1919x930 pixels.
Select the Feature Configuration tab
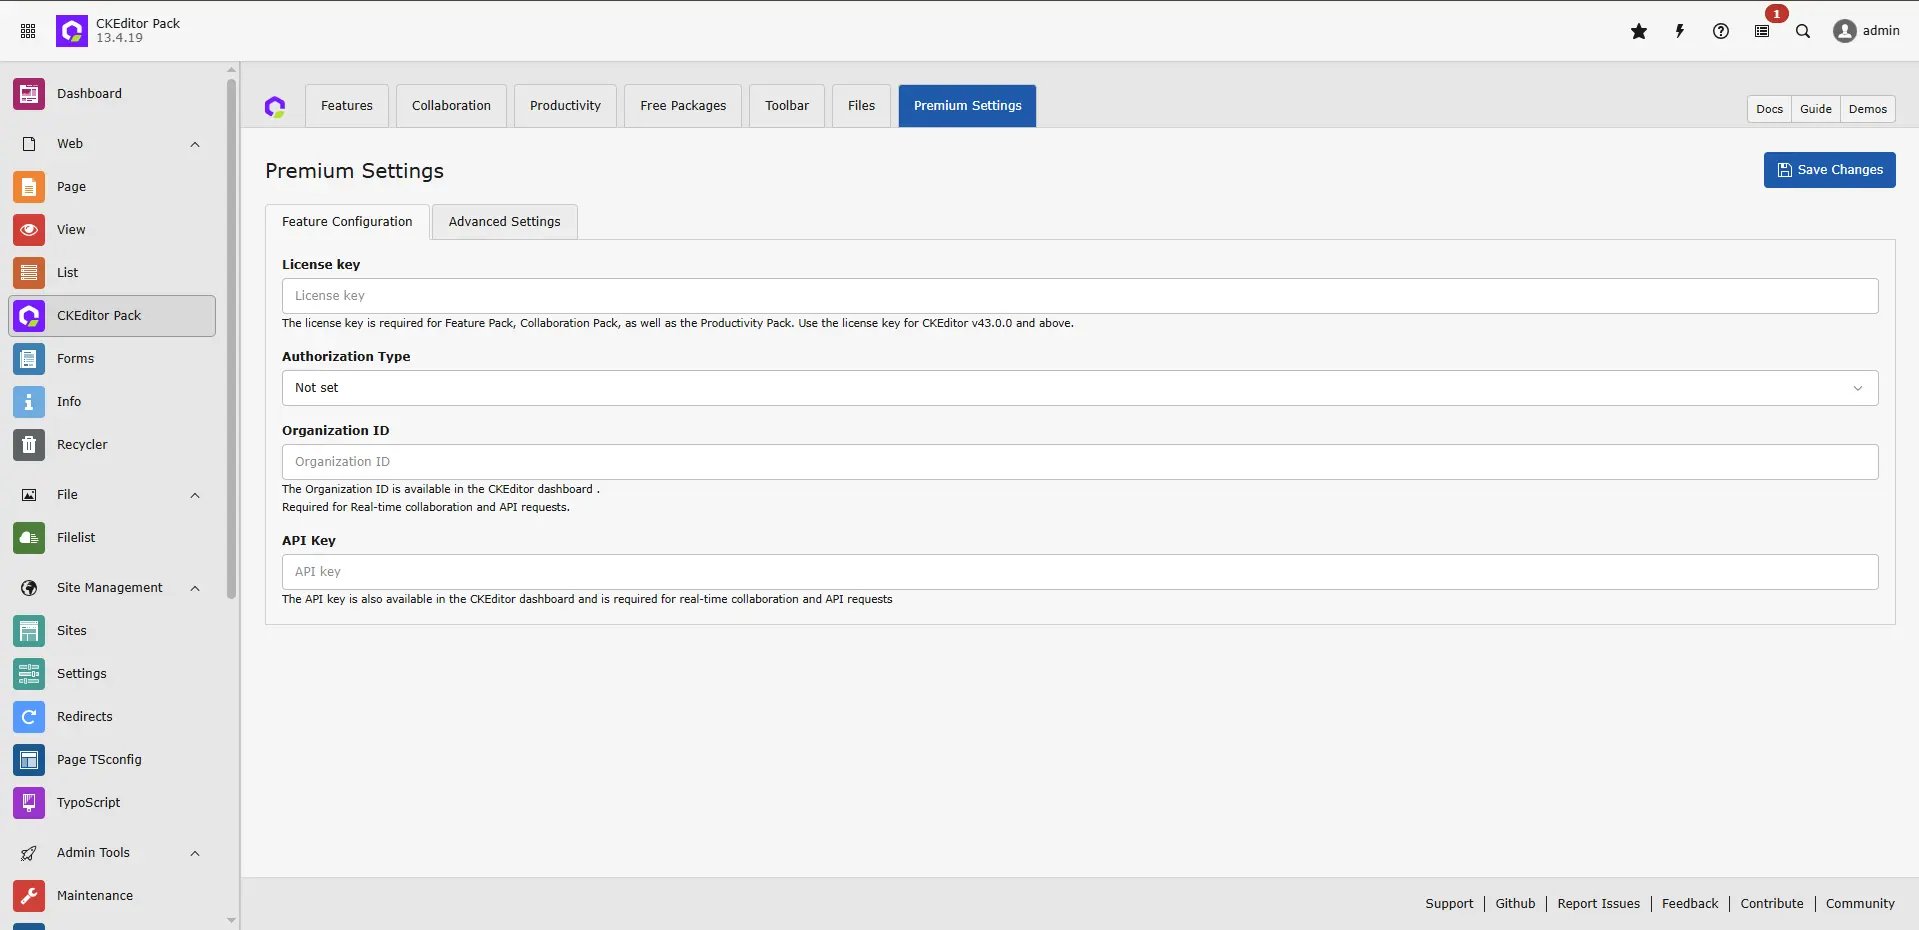coord(347,222)
